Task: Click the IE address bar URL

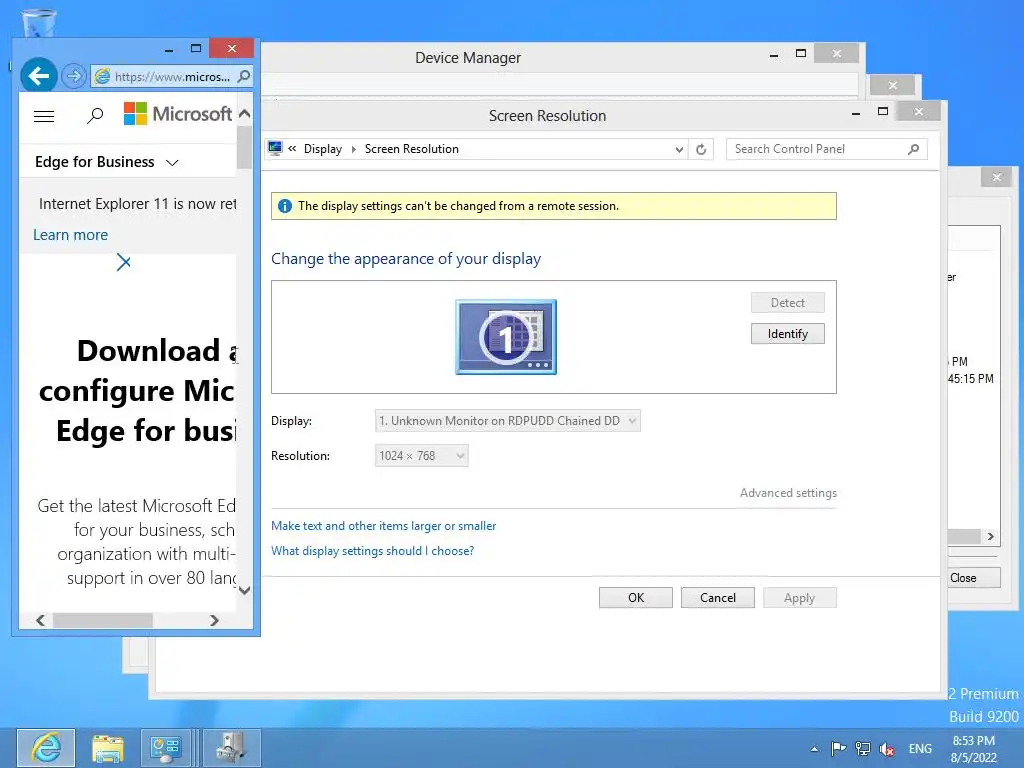Action: pos(172,76)
